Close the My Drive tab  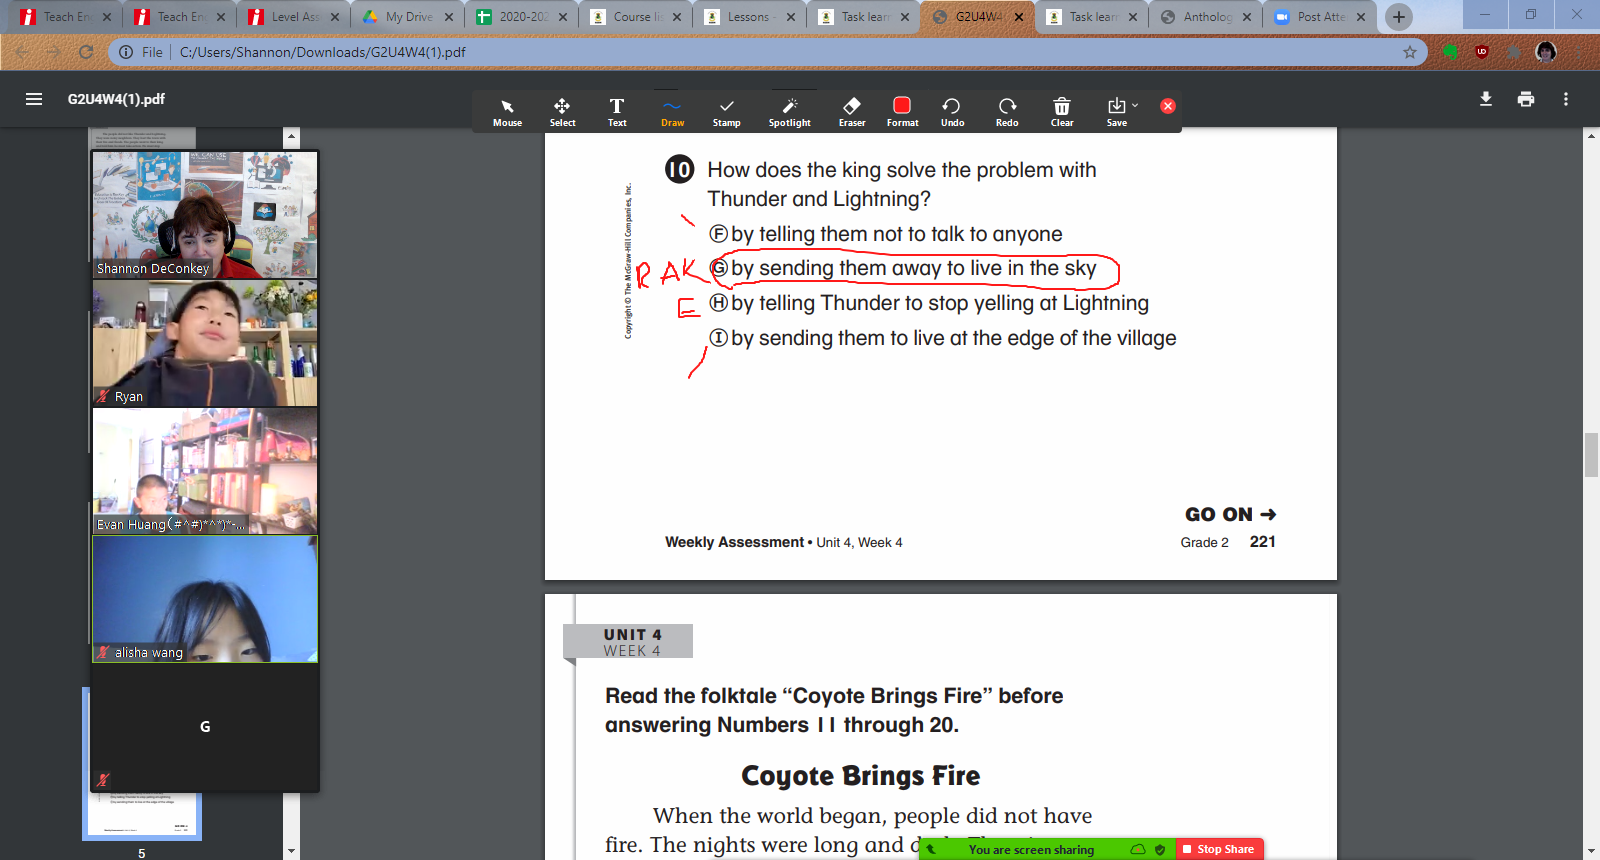pos(449,17)
